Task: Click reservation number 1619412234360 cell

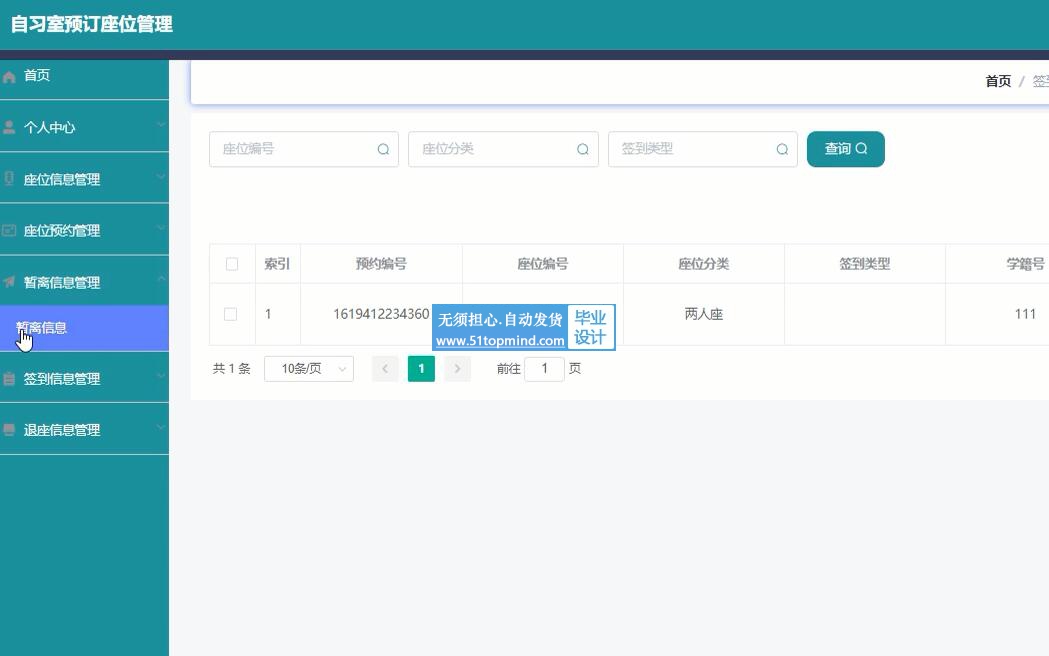Action: coord(381,314)
